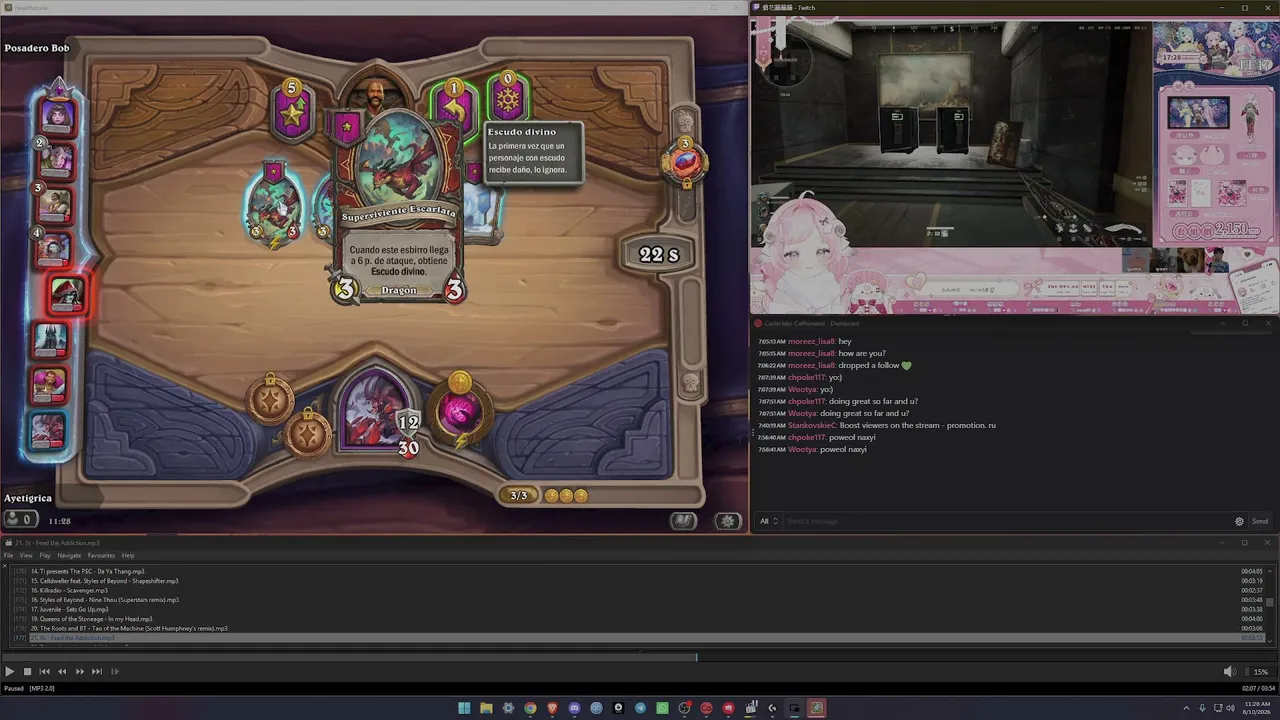The height and width of the screenshot is (720, 1280).
Task: Click the tavern upgrade button costing 5
Action: [x=292, y=109]
